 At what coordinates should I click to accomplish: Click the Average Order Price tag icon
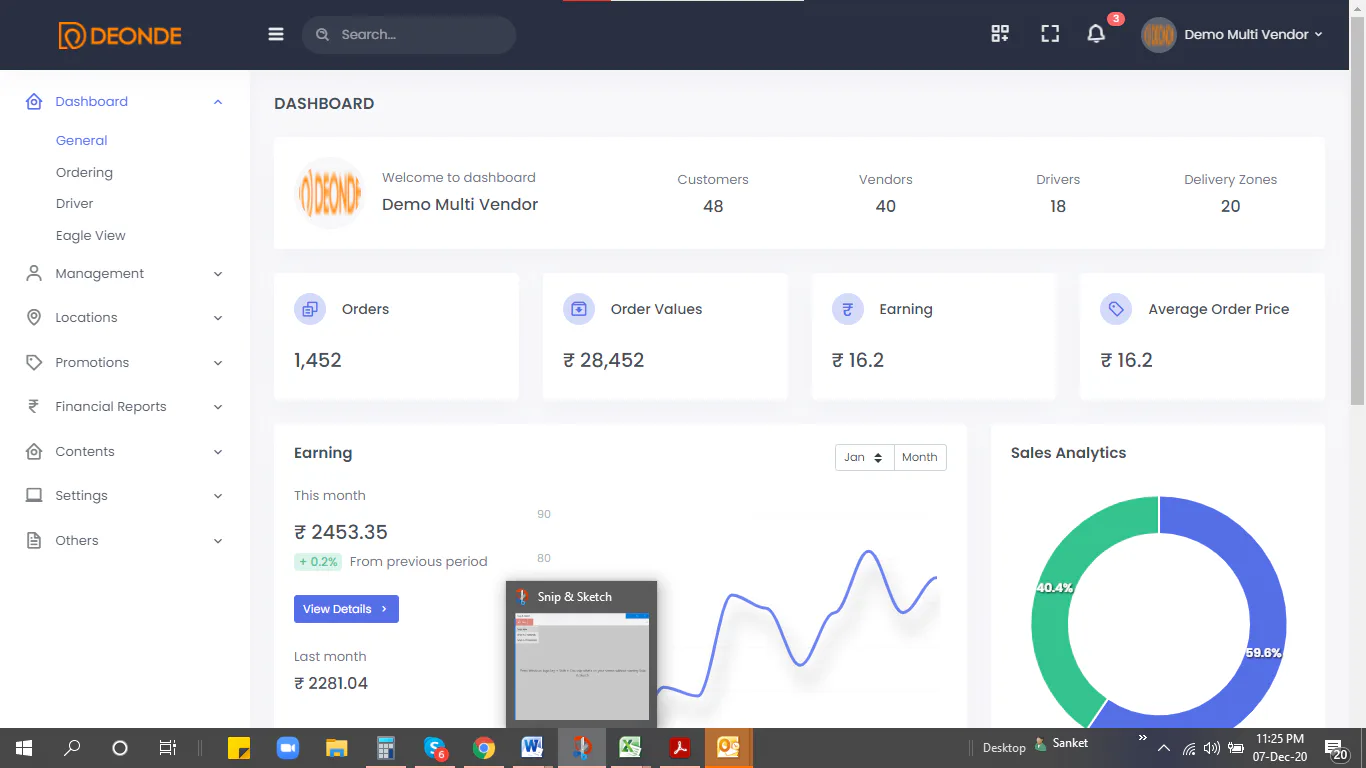[x=1116, y=309]
